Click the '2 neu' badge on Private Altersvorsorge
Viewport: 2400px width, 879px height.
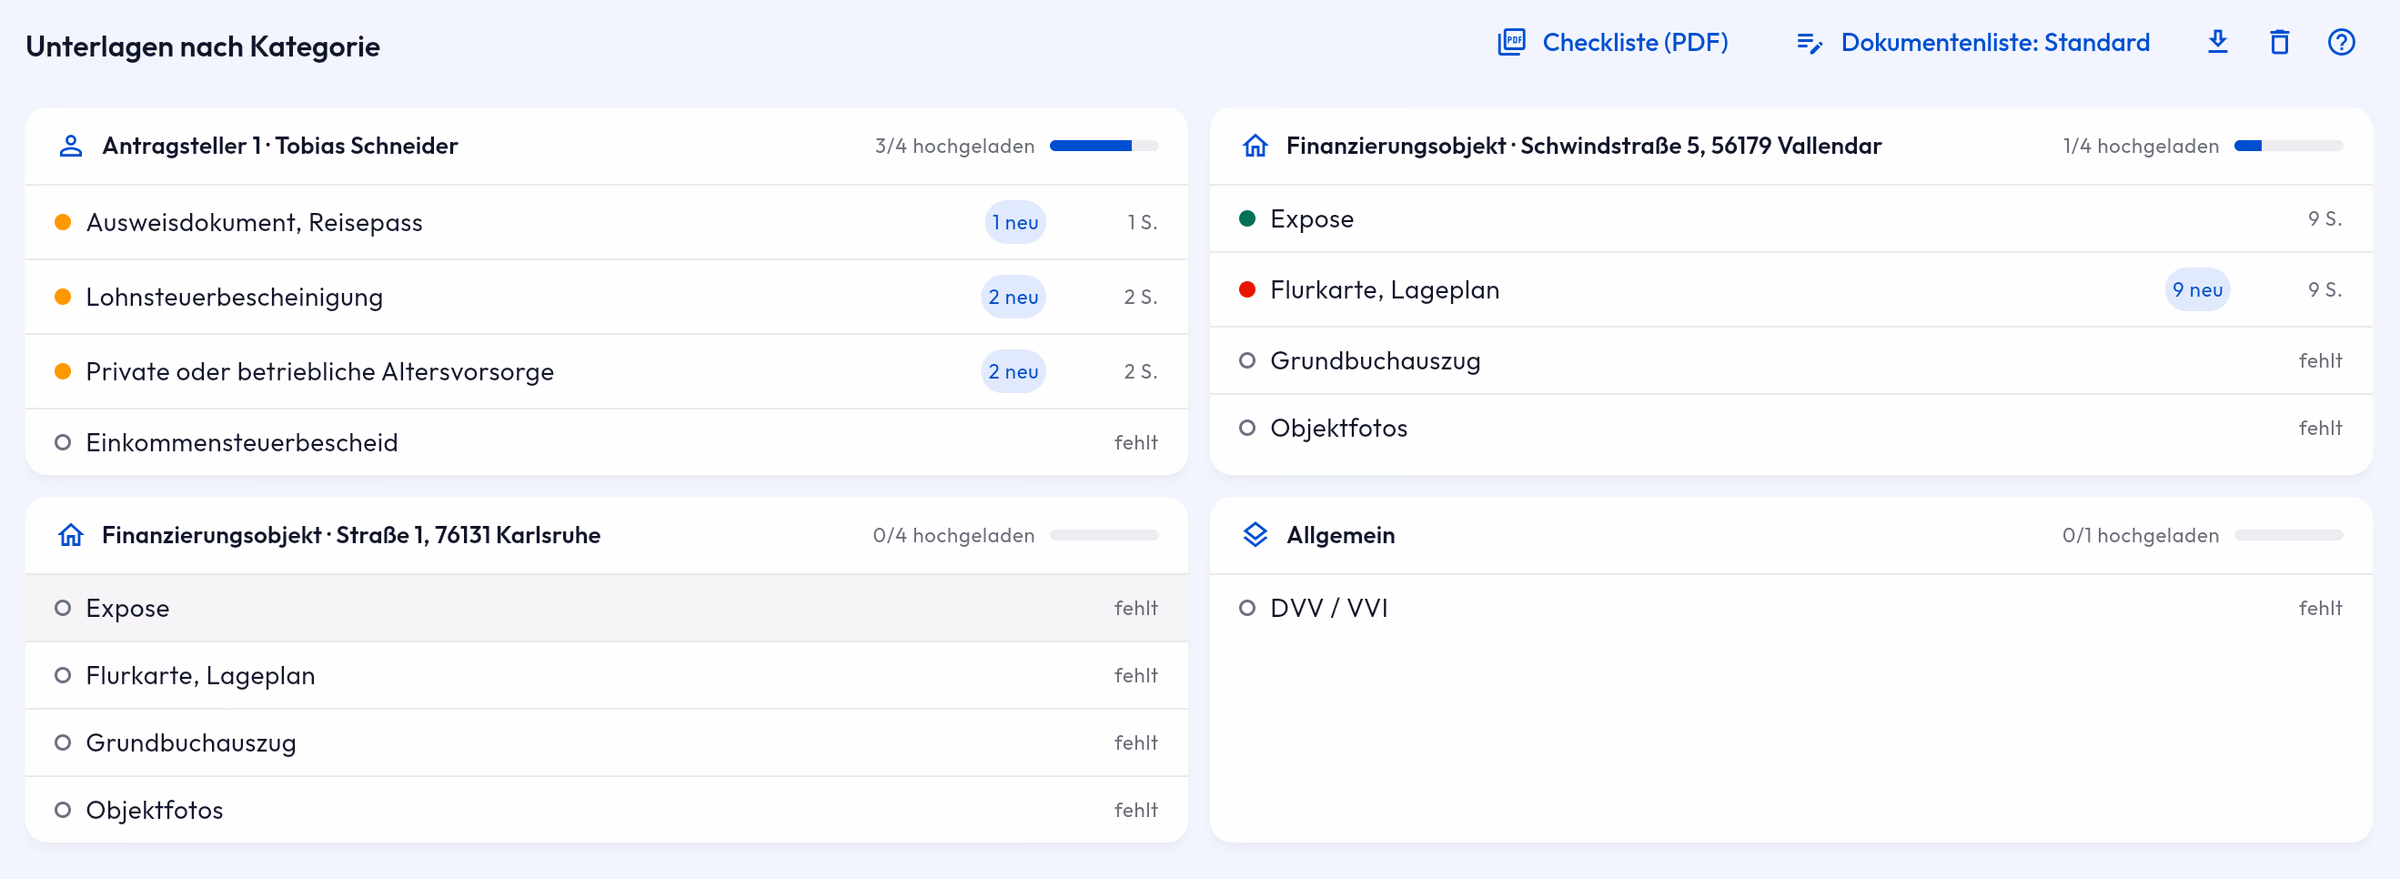[1013, 371]
